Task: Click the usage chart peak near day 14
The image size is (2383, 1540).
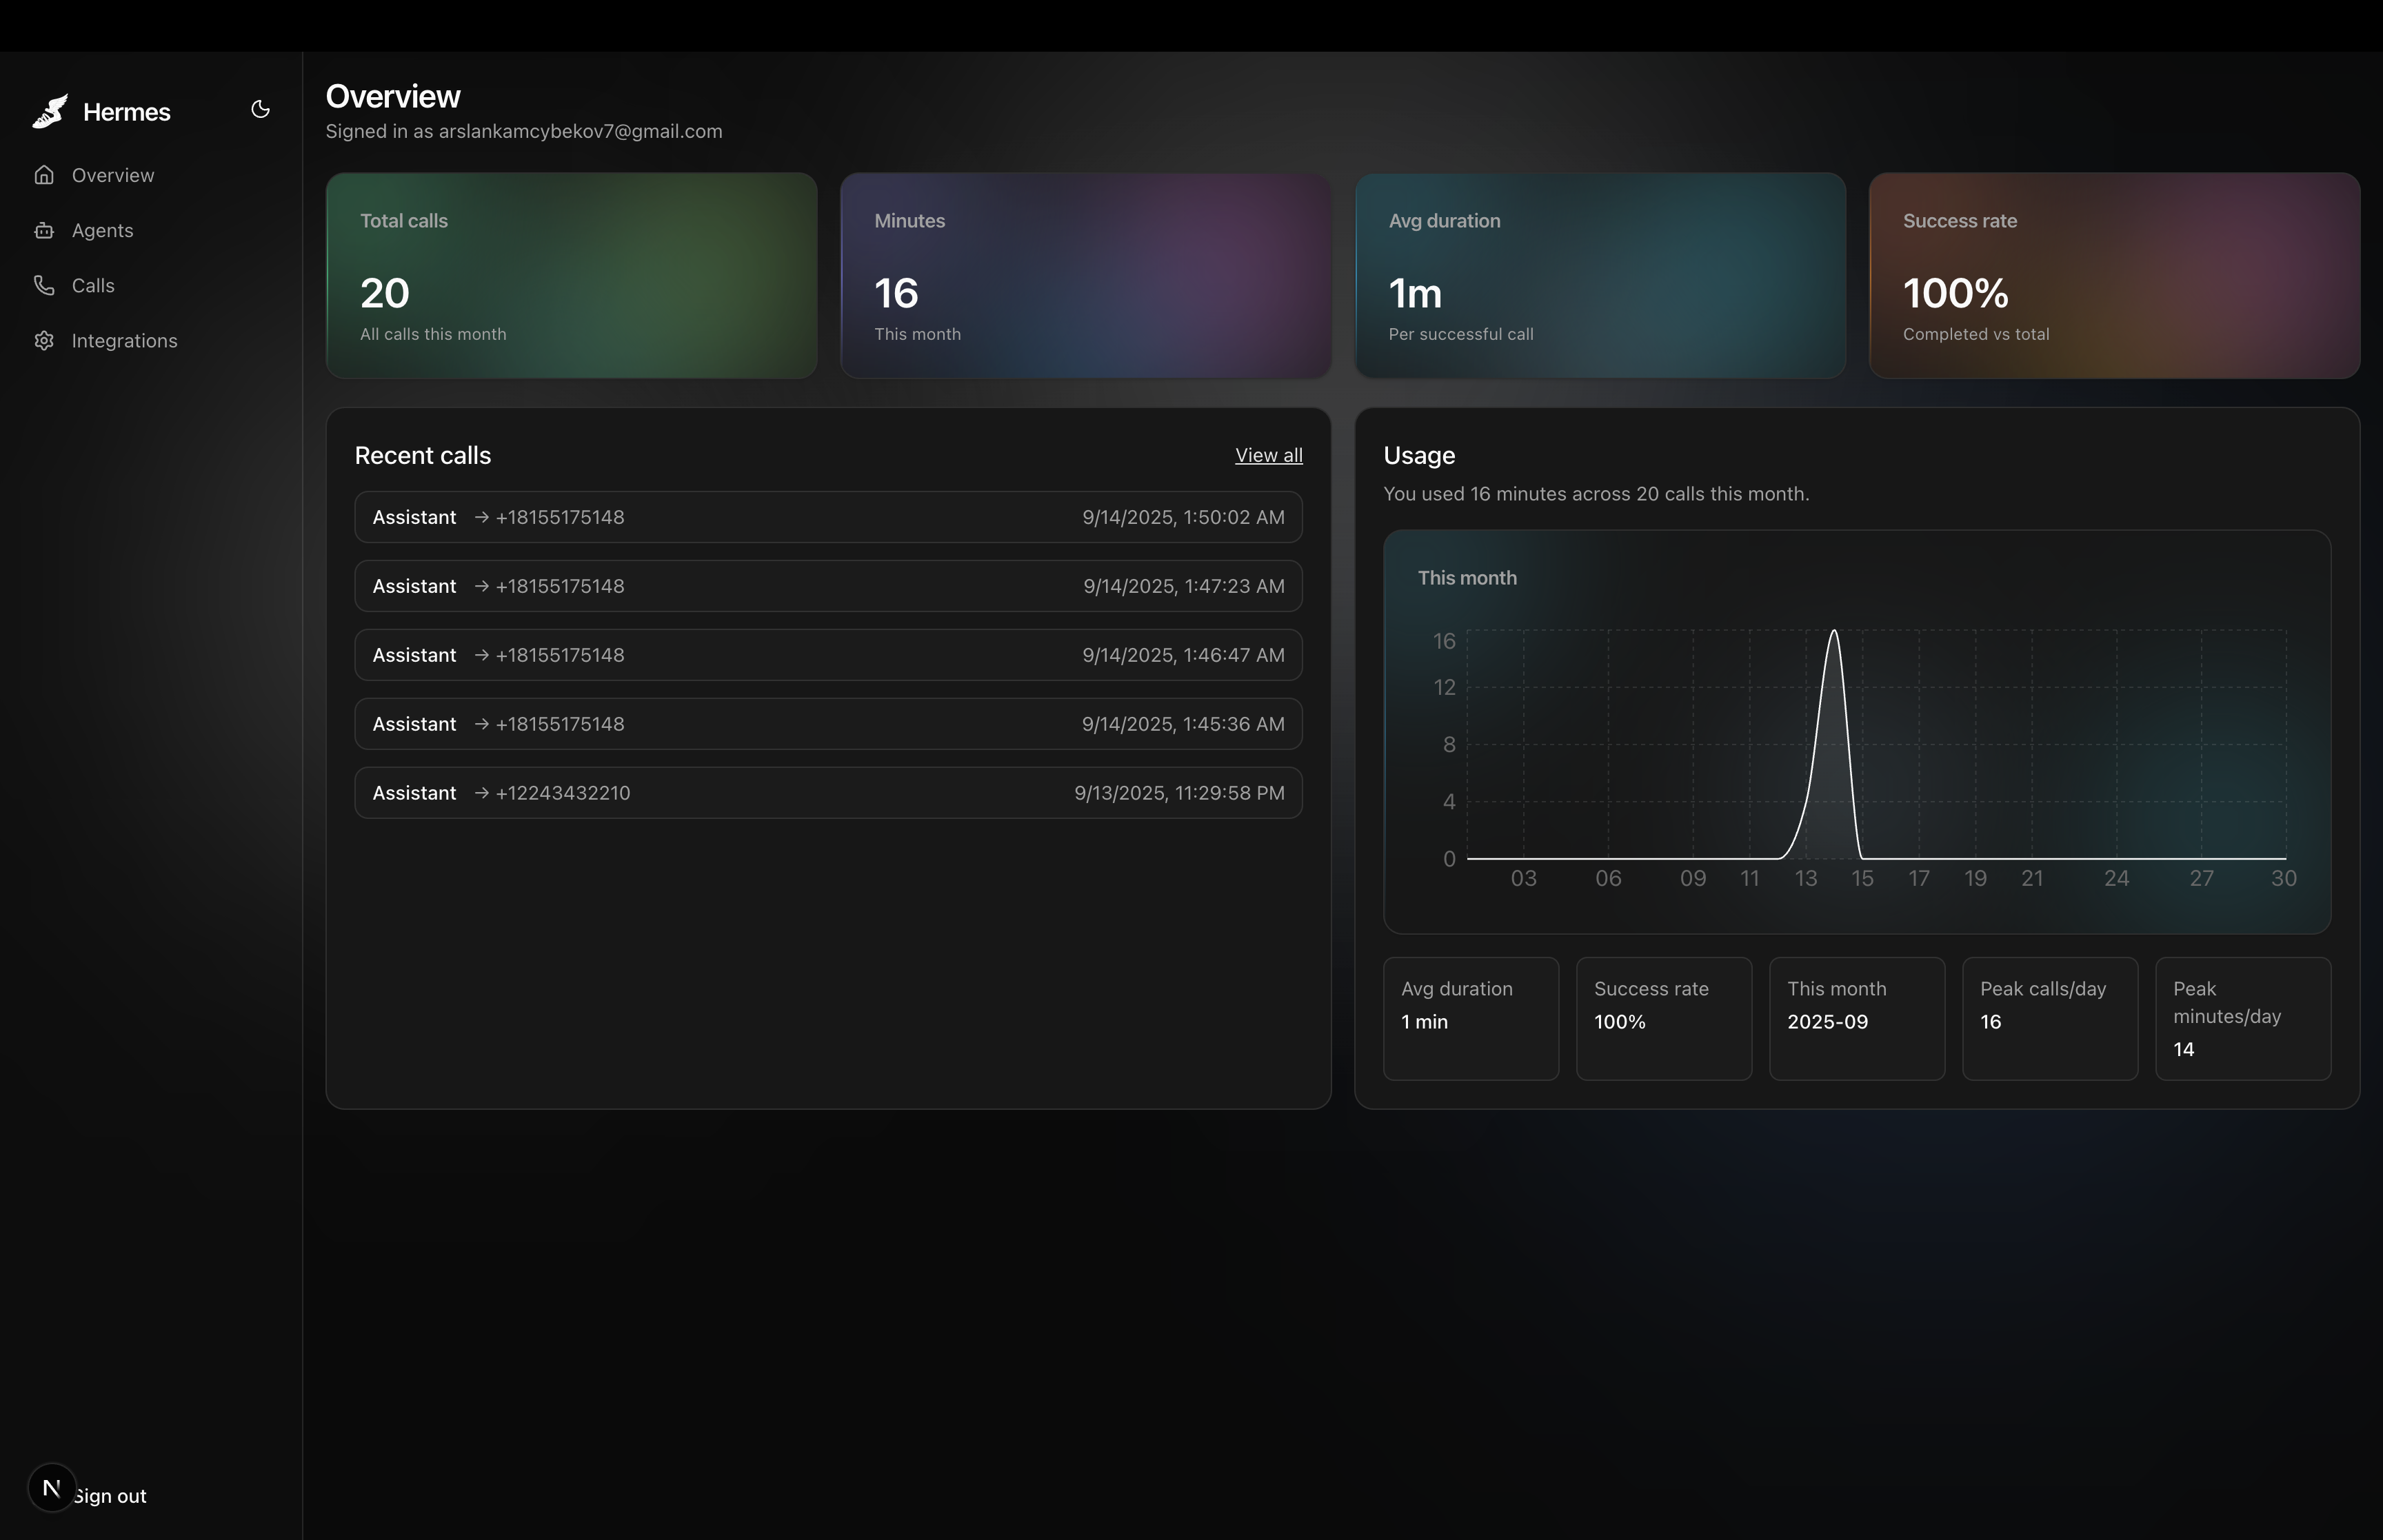Action: 1834,634
